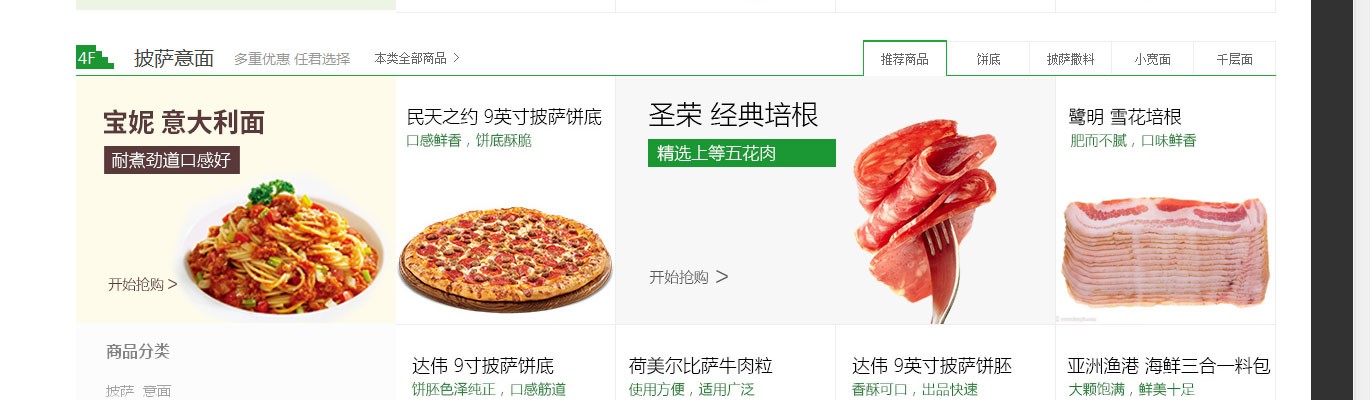Click 开始抢购 arrow under 圣荣 经典培根
Screen dimensions: 1370x400
pos(689,277)
